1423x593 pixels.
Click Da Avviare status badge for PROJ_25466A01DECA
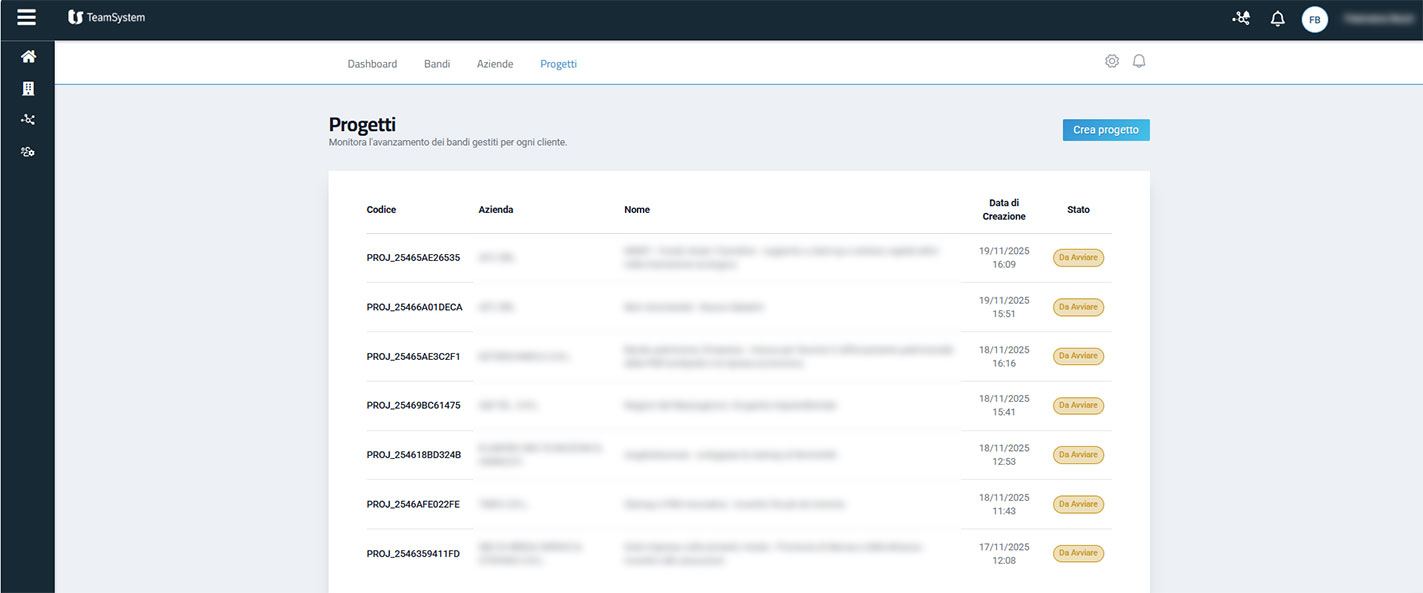click(1078, 307)
